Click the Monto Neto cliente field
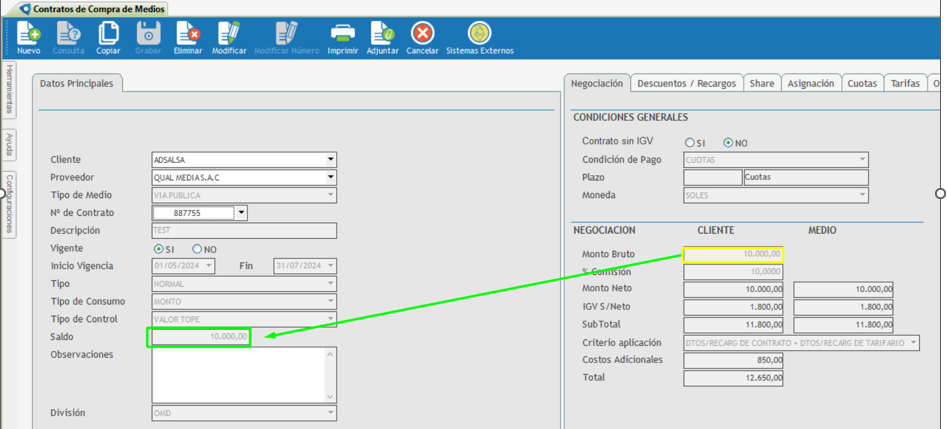Viewport: 947px width, 429px height. pyautogui.click(x=734, y=290)
